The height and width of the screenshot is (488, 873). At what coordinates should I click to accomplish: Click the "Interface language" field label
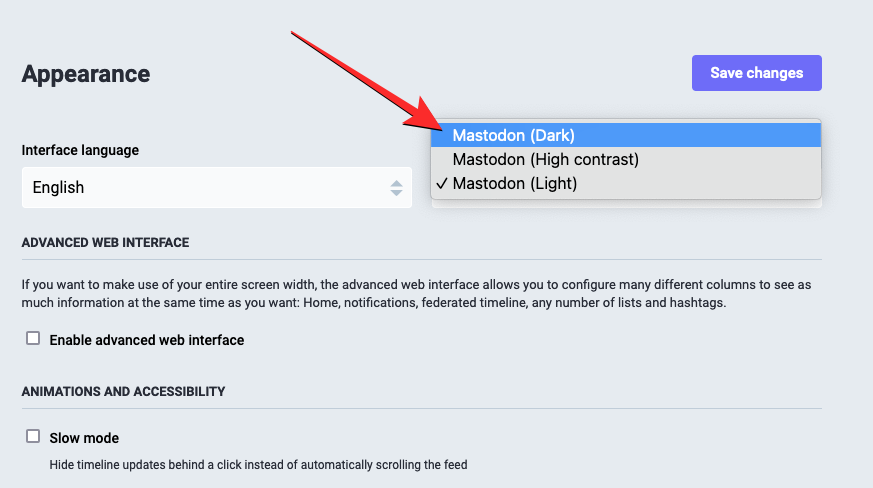tap(80, 150)
